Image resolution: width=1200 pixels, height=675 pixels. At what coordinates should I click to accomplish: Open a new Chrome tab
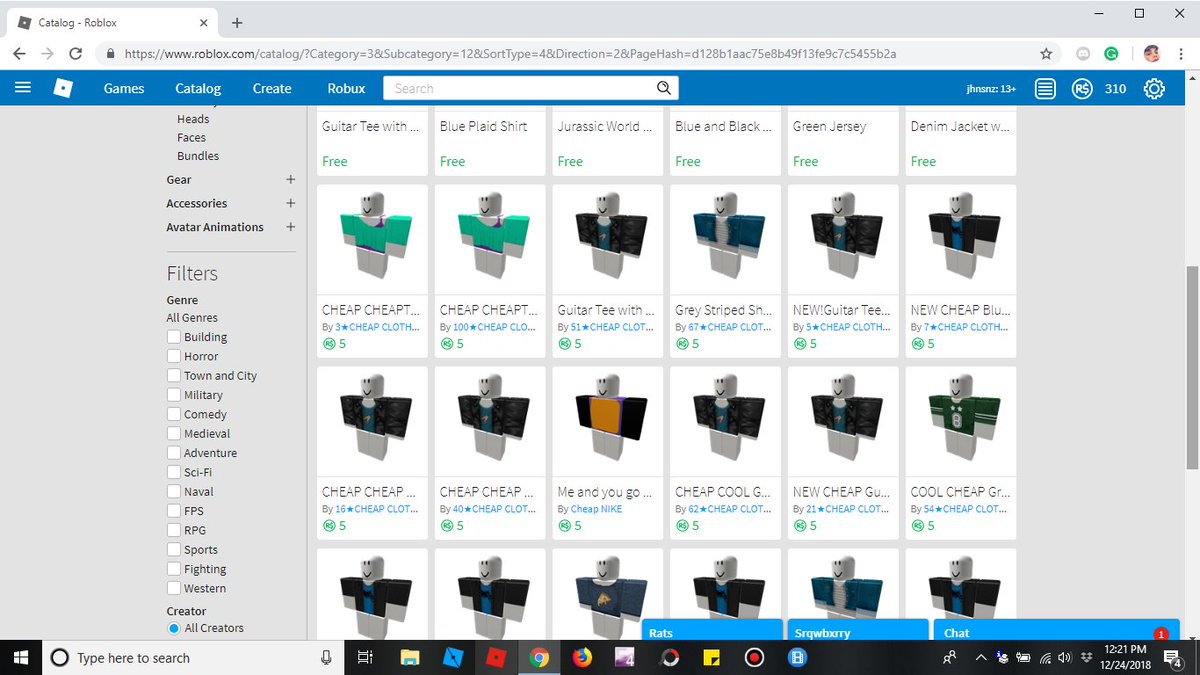pos(237,22)
